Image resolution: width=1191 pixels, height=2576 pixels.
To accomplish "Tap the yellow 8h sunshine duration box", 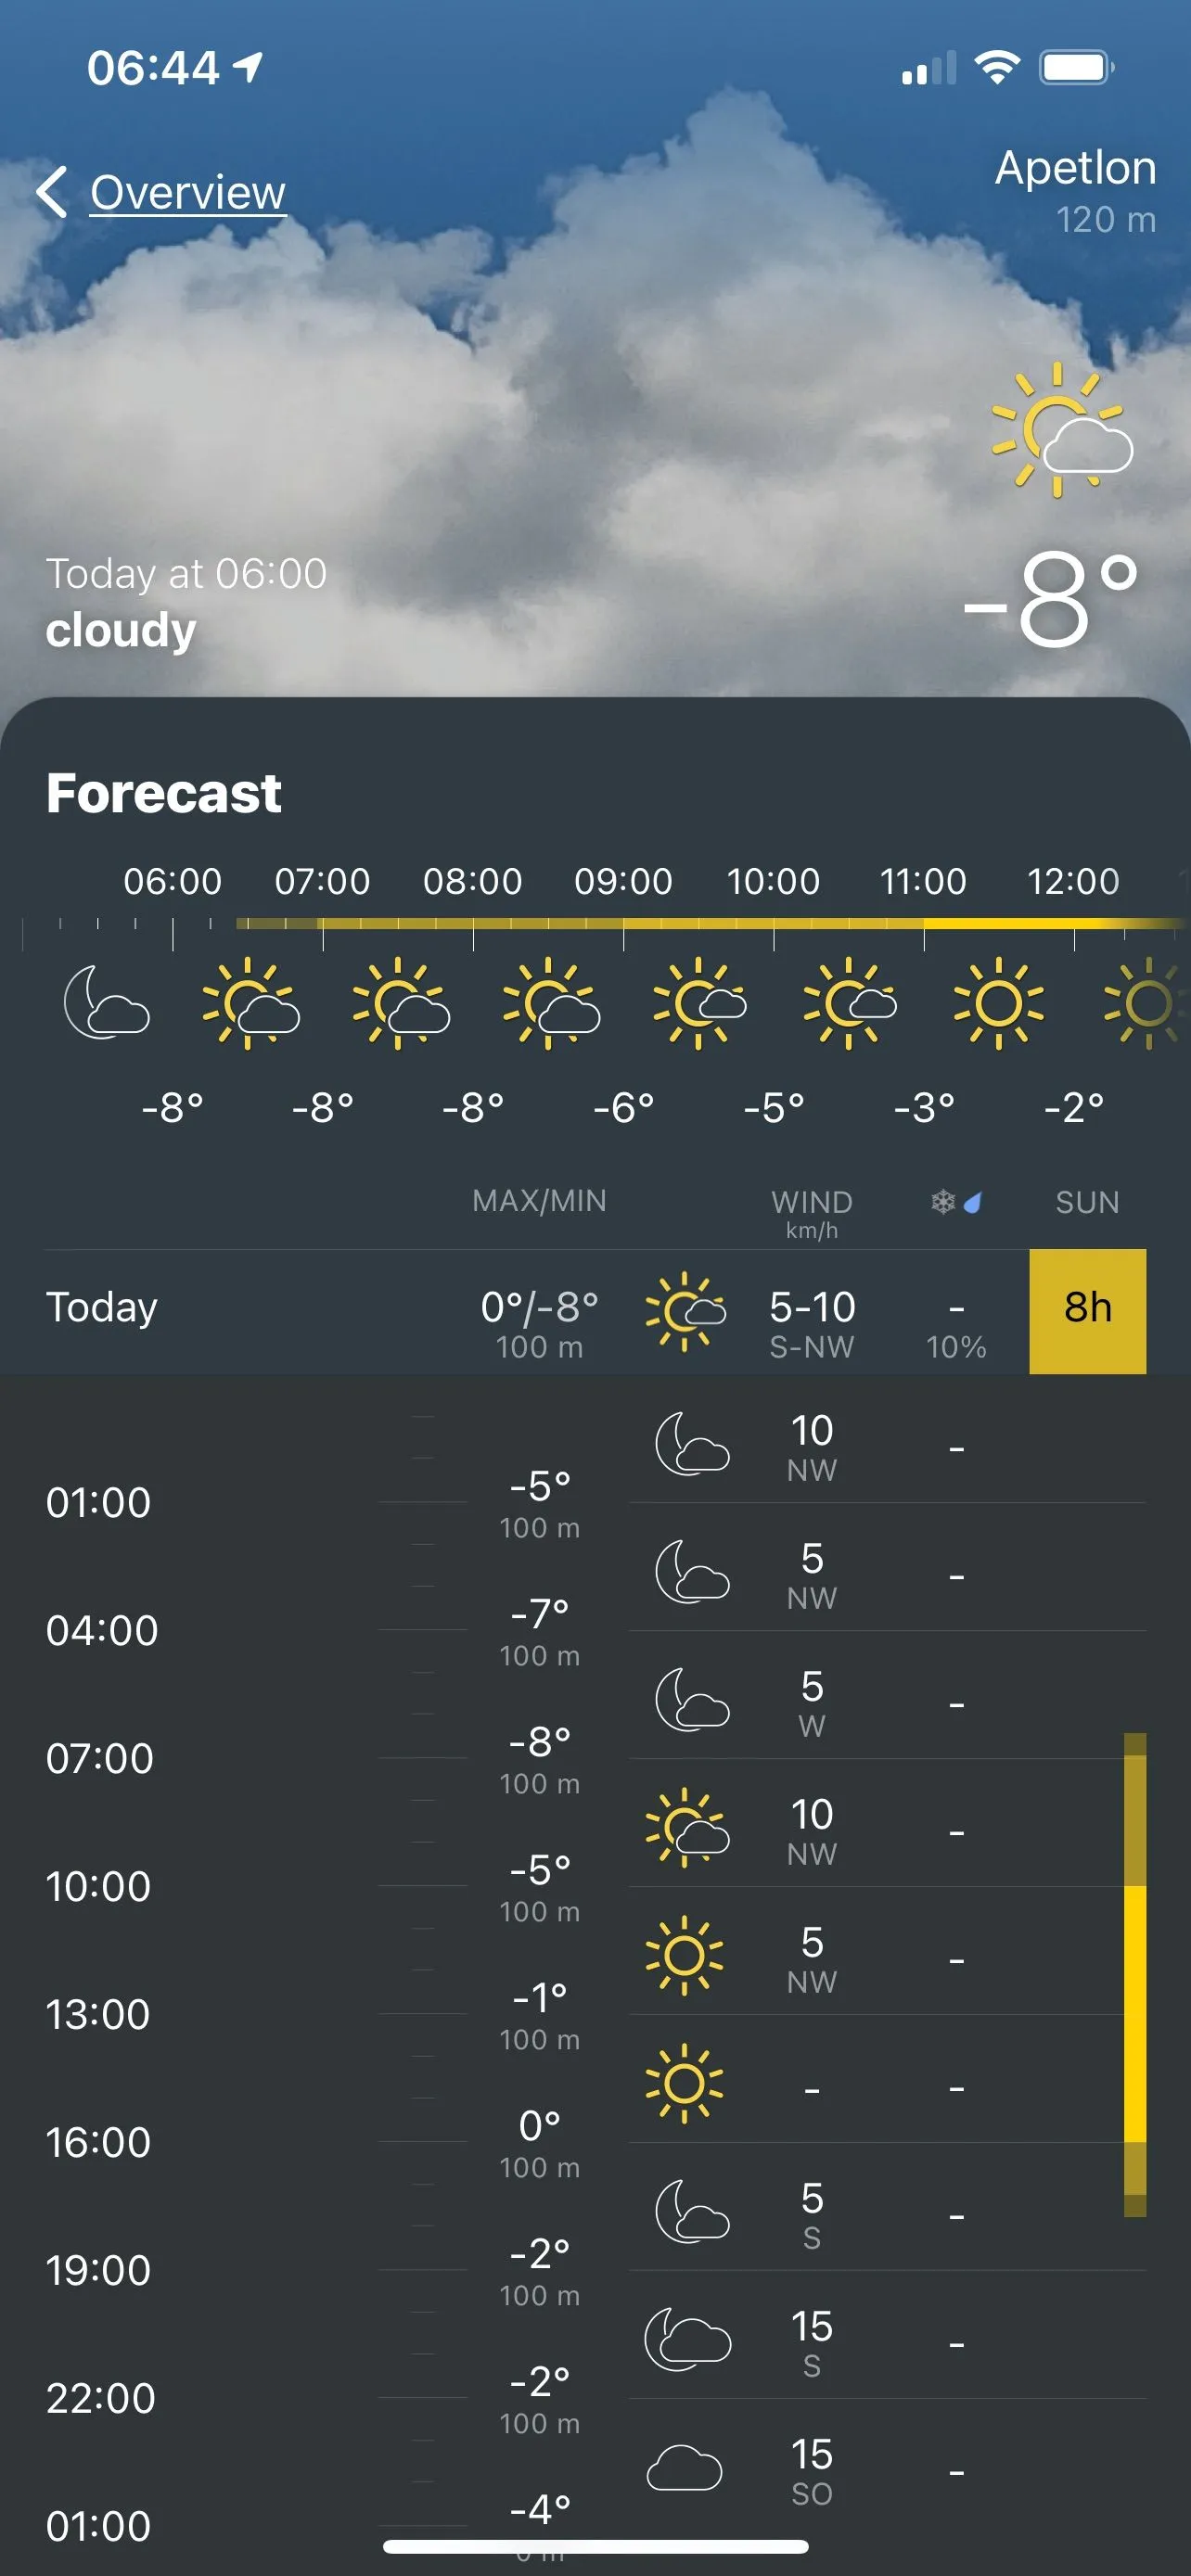I will 1087,1310.
